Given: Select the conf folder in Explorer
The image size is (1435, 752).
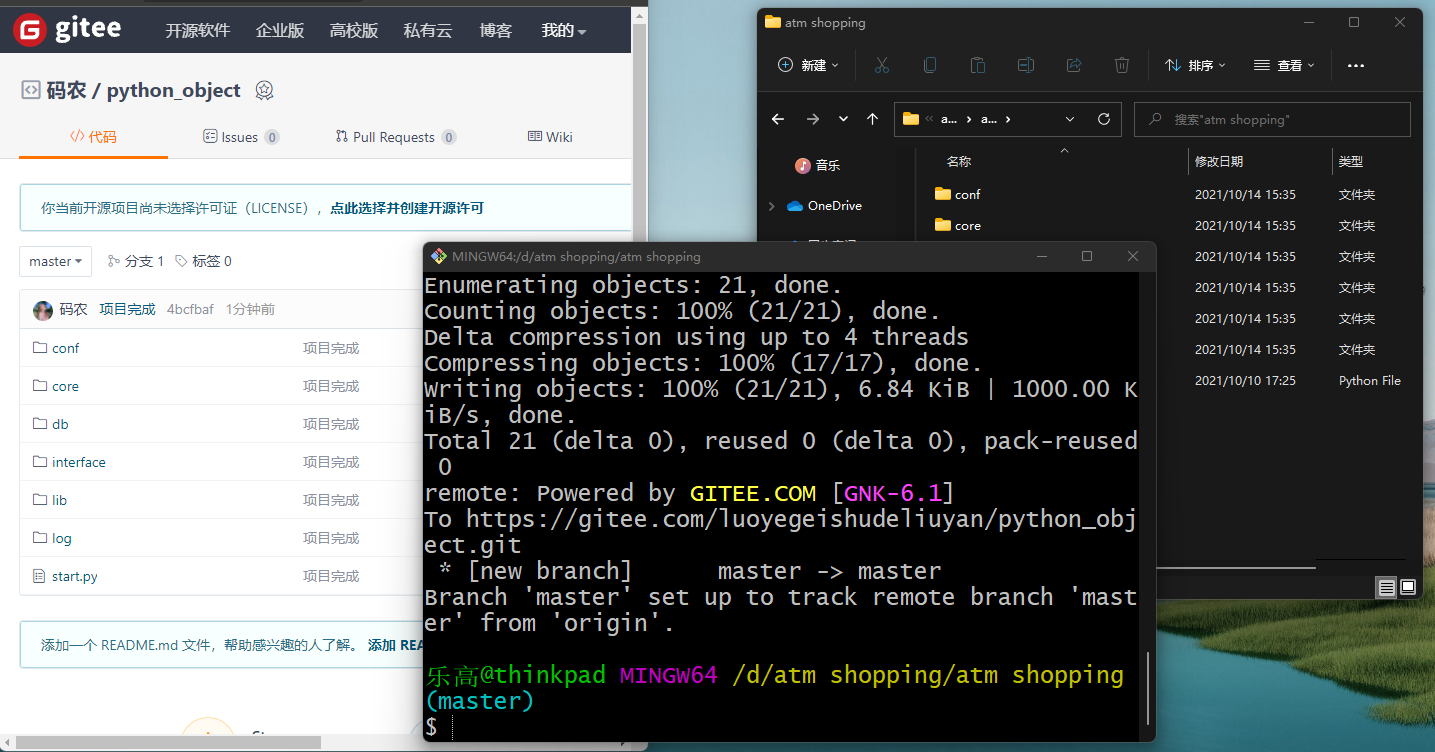Looking at the screenshot, I should pos(958,194).
